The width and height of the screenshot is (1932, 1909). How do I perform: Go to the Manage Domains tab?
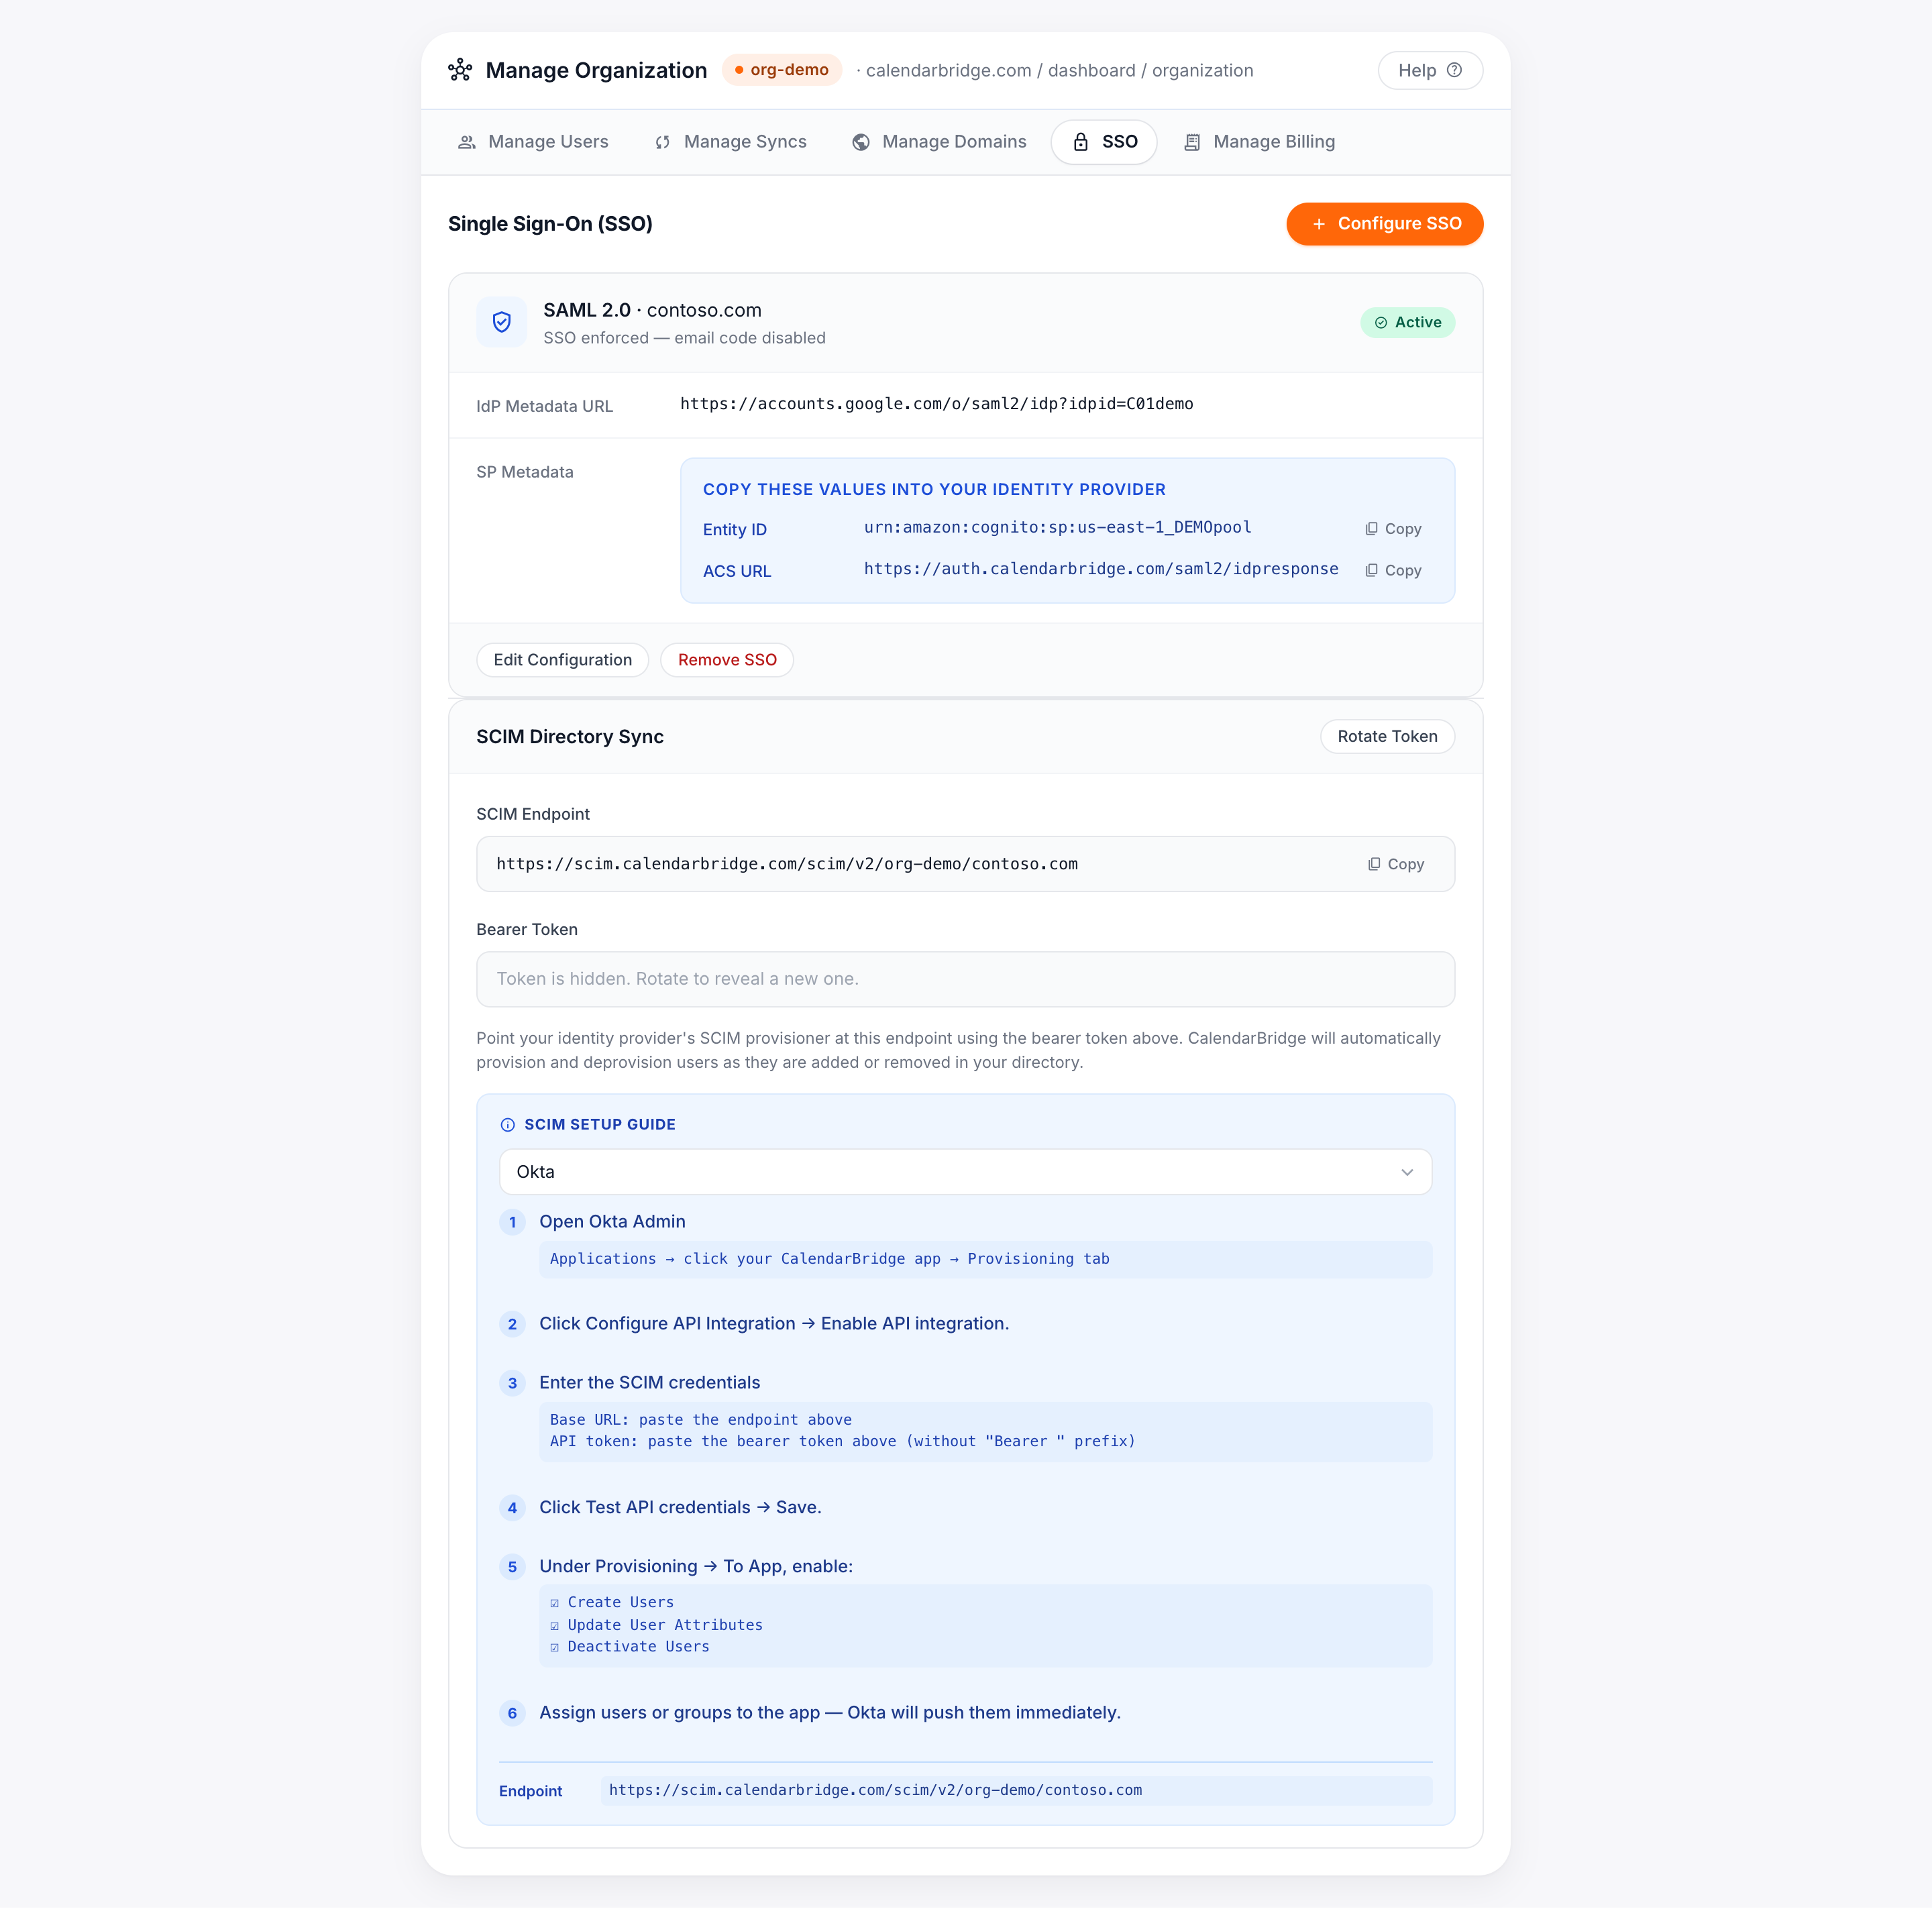(939, 142)
